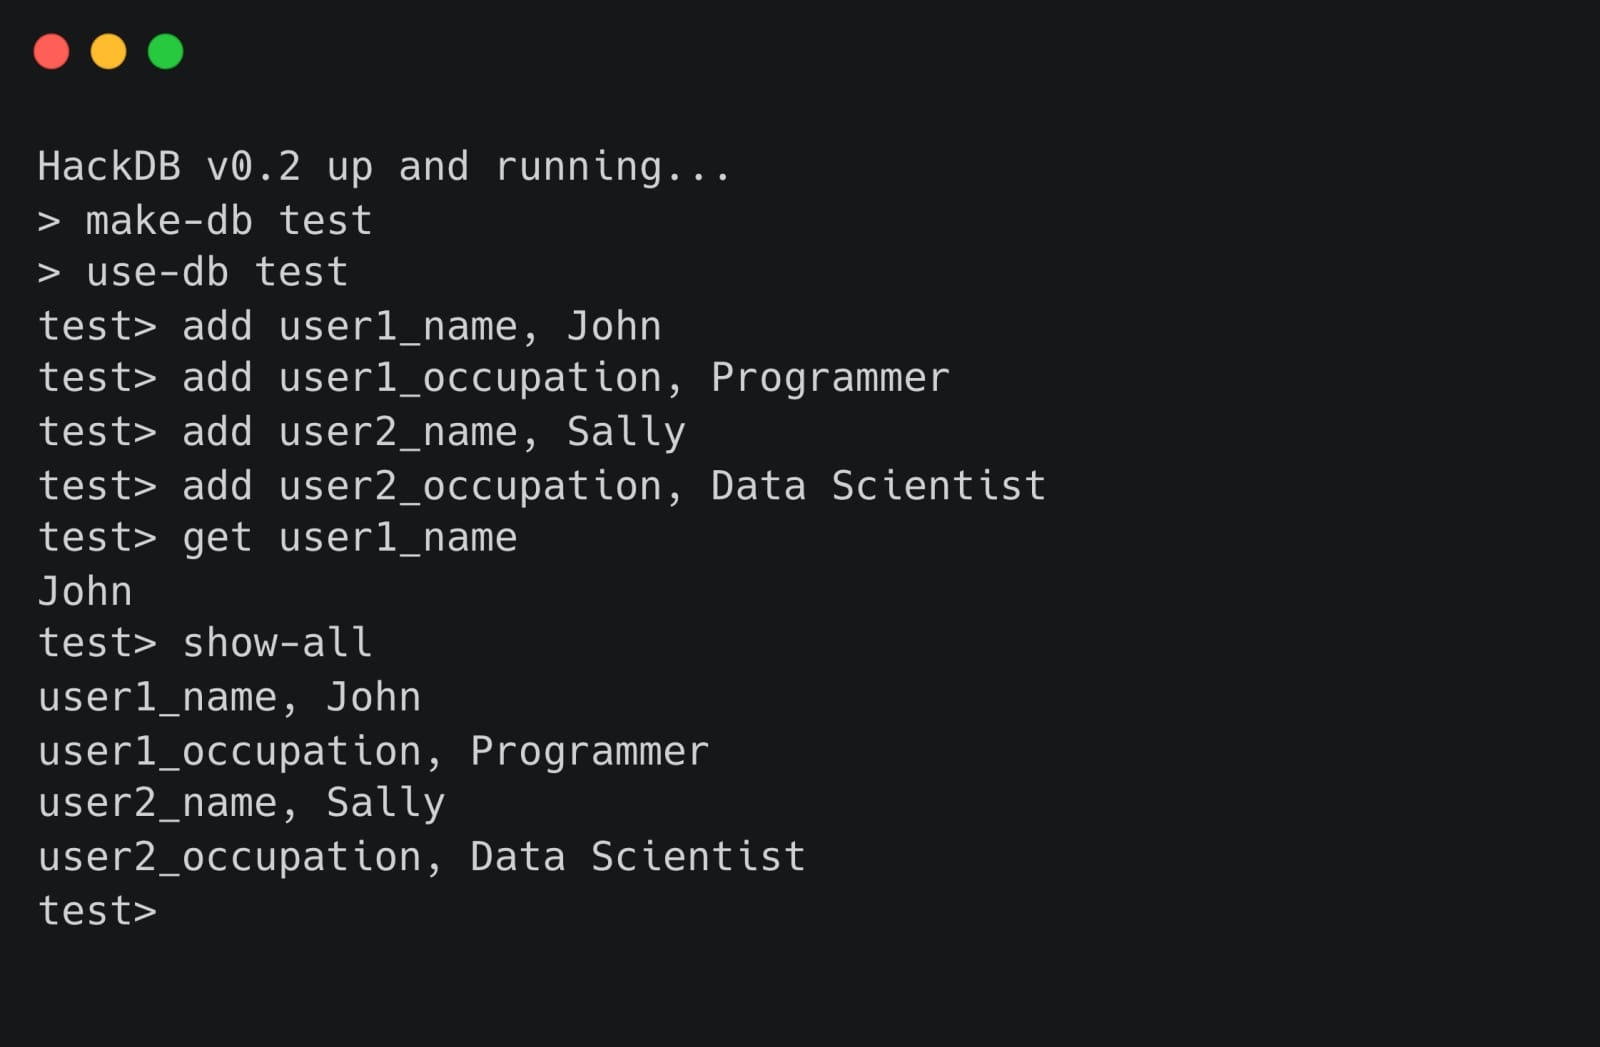Select user1_occupation, Programmer output line
Viewport: 1600px width, 1047px height.
pos(372,750)
